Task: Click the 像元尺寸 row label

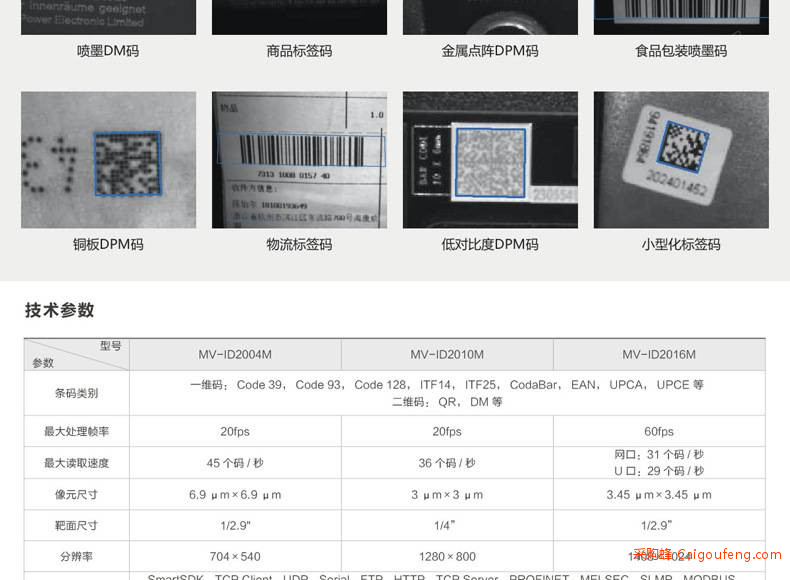Action: click(77, 495)
